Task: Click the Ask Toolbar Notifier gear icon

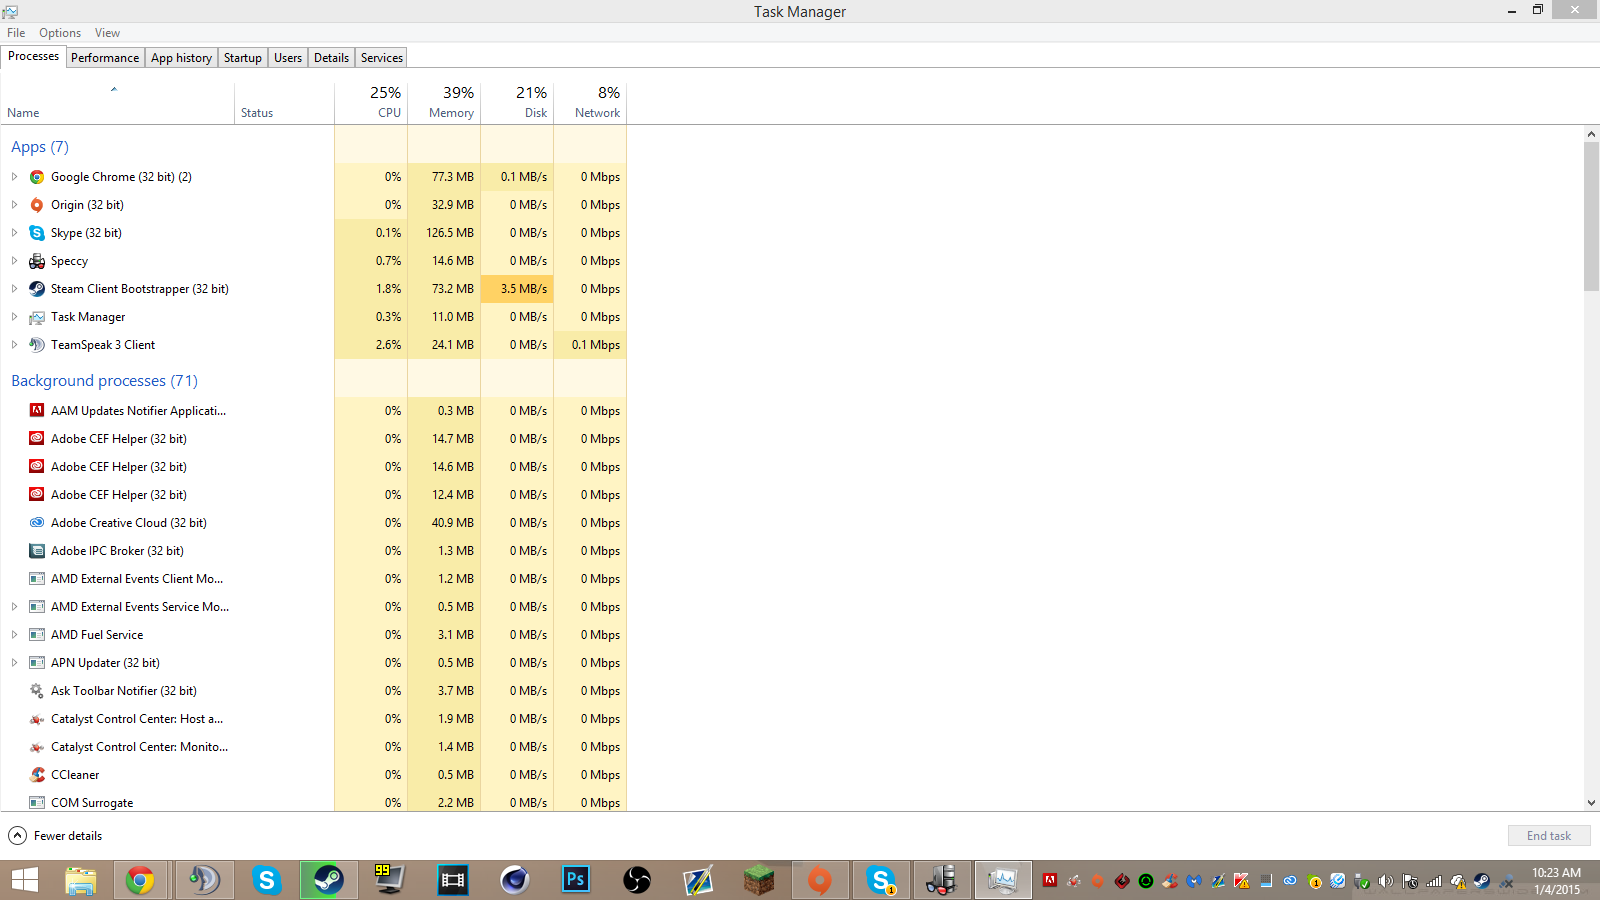Action: click(x=37, y=691)
